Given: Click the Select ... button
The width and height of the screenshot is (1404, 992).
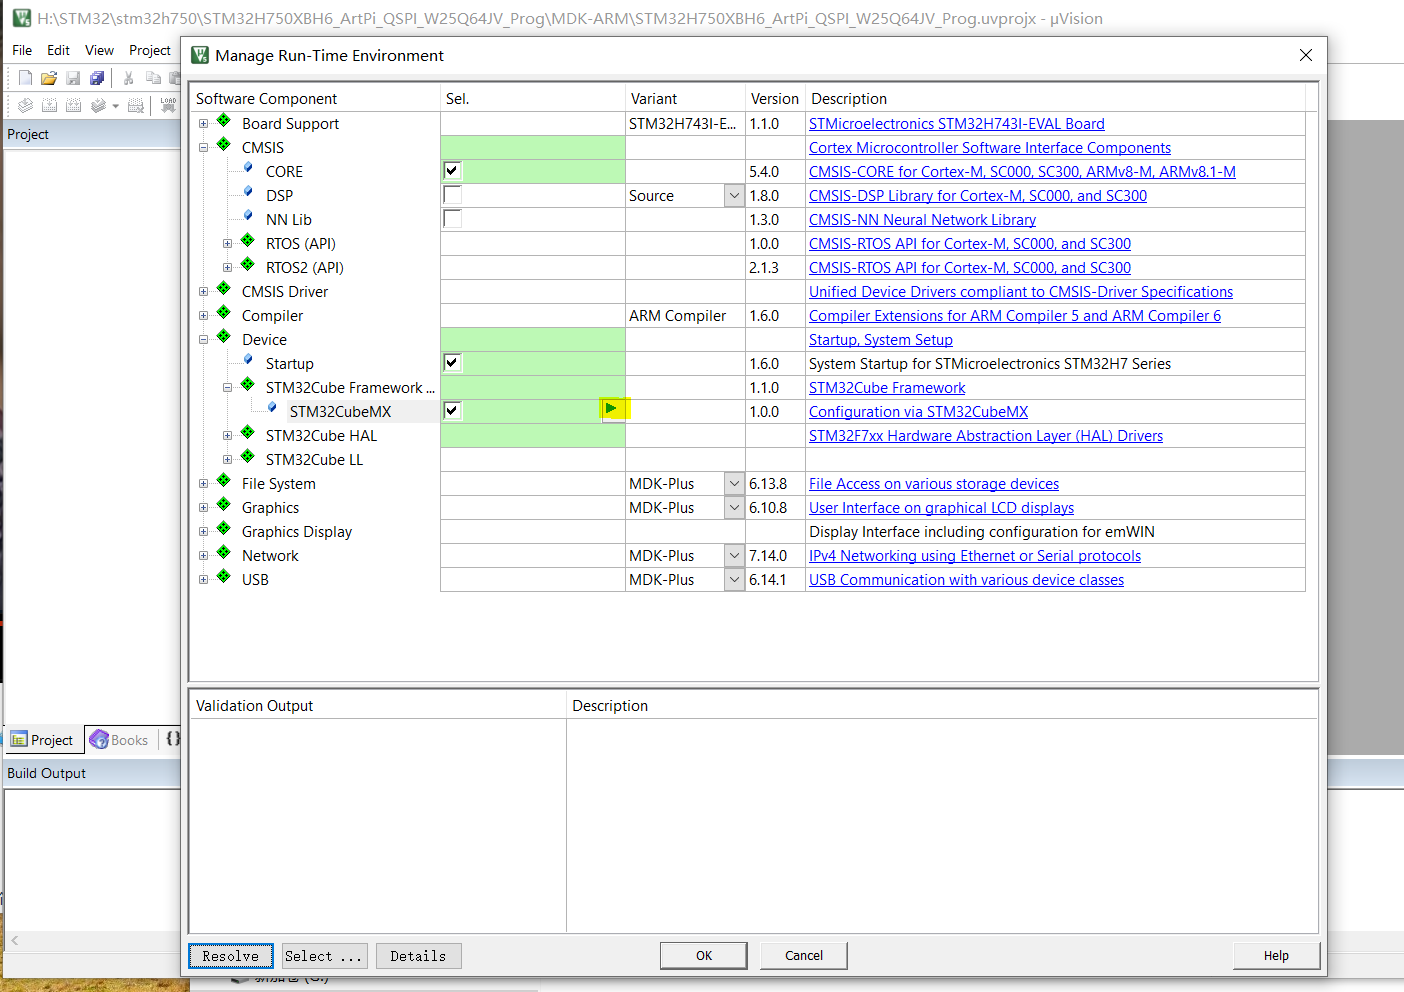Looking at the screenshot, I should point(324,956).
